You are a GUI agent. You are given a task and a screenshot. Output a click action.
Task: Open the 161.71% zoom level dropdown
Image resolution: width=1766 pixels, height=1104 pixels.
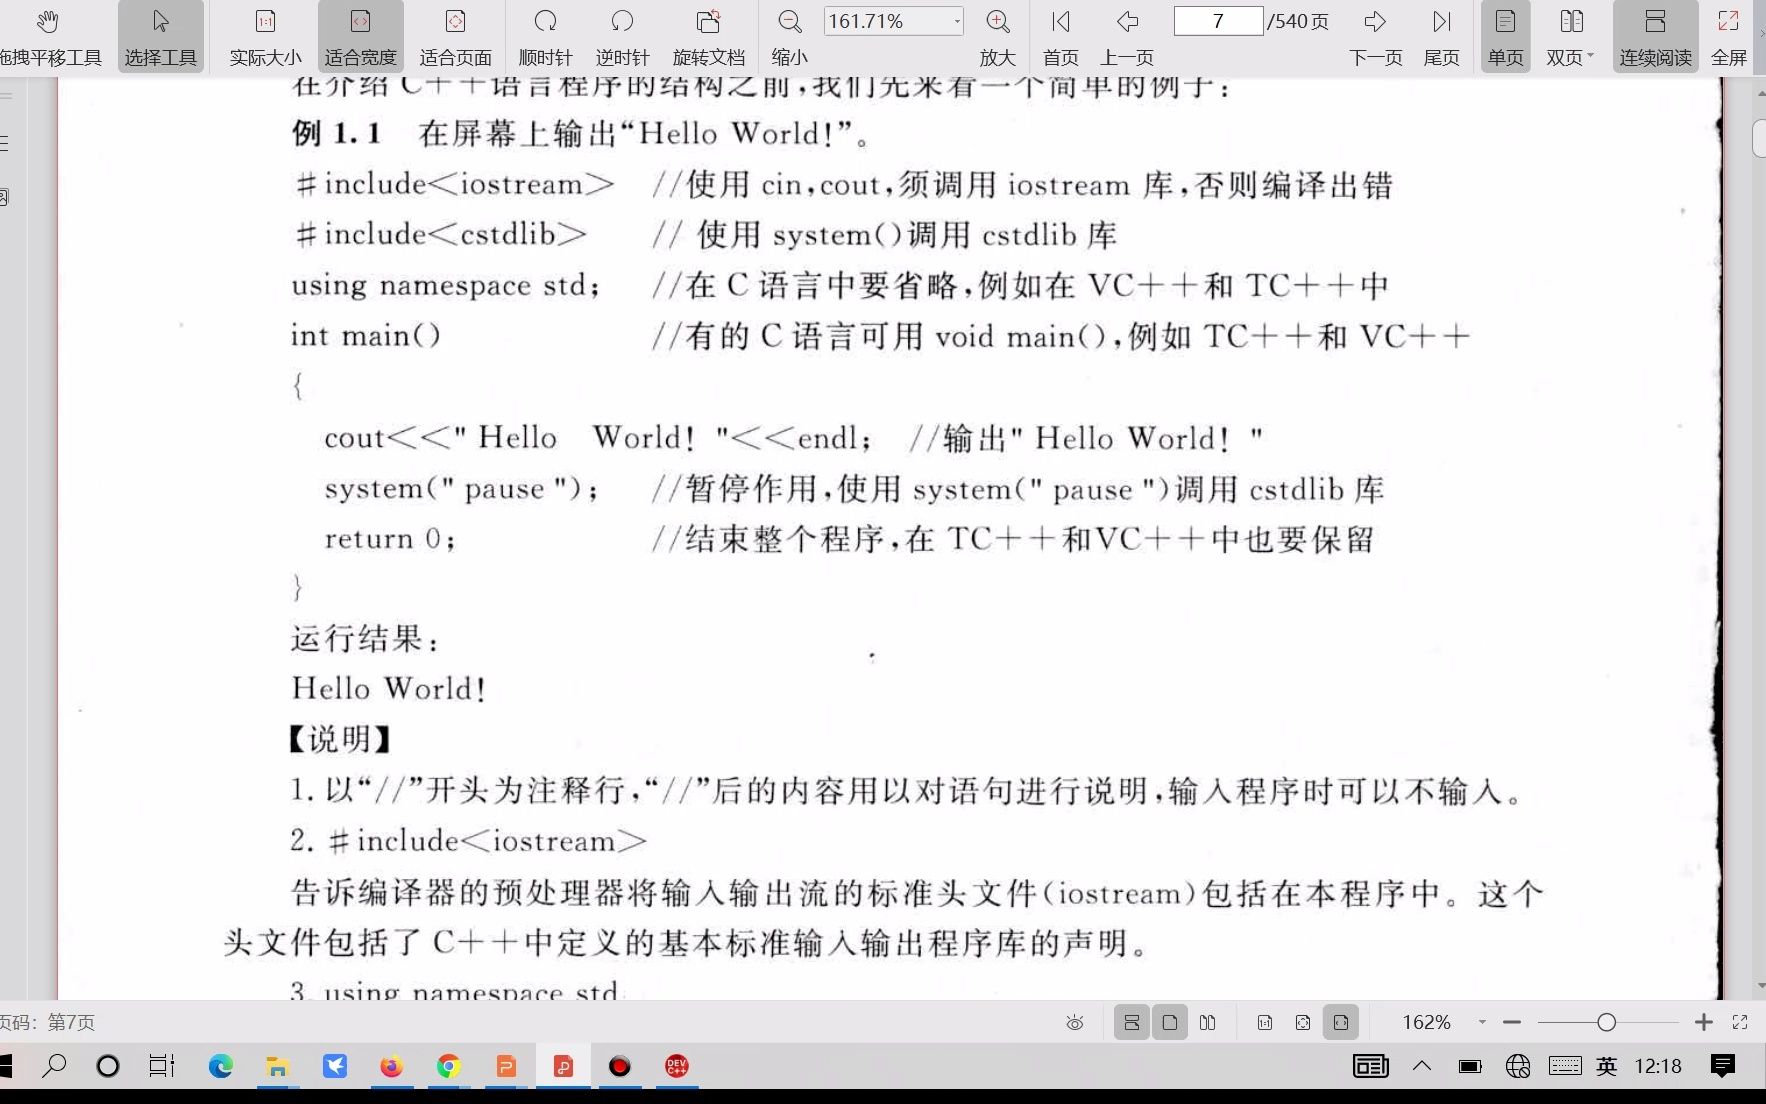pyautogui.click(x=957, y=21)
